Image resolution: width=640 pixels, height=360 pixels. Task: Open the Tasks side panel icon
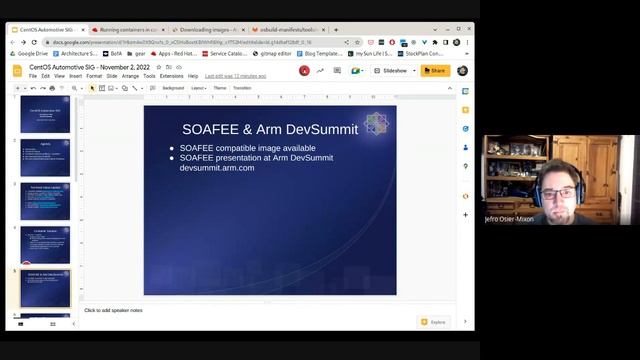[x=465, y=129]
